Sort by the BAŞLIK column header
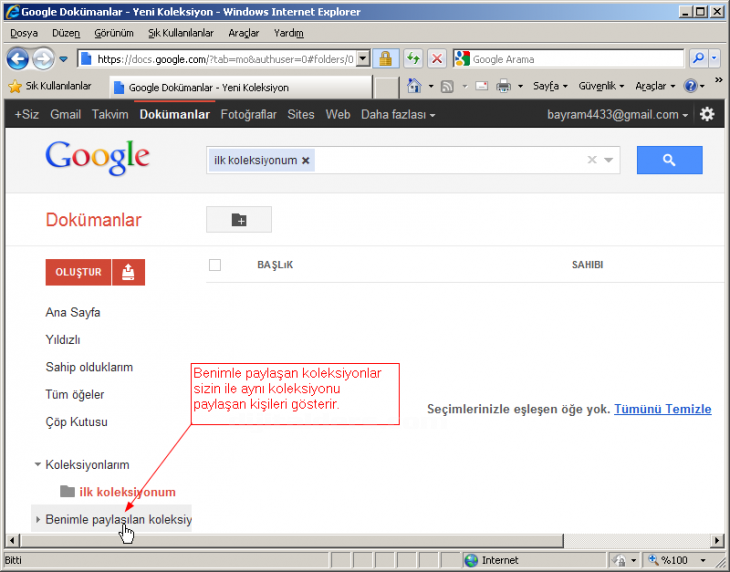The image size is (730, 572). tap(275, 265)
